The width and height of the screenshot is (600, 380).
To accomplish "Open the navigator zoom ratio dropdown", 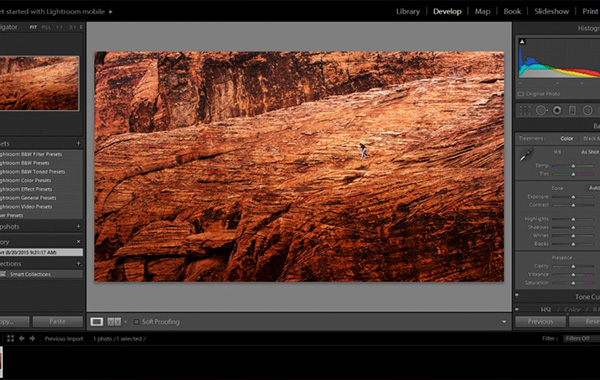I will click(x=81, y=27).
